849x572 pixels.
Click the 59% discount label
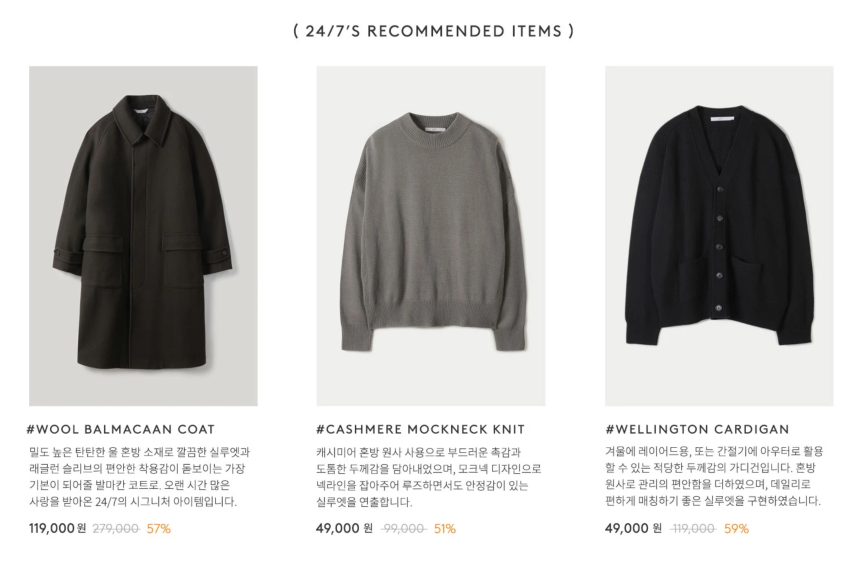tap(736, 529)
